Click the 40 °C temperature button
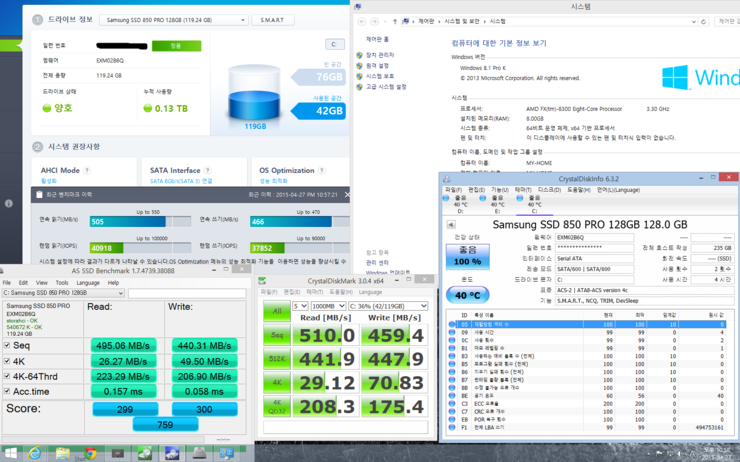This screenshot has width=740, height=462. pyautogui.click(x=468, y=295)
